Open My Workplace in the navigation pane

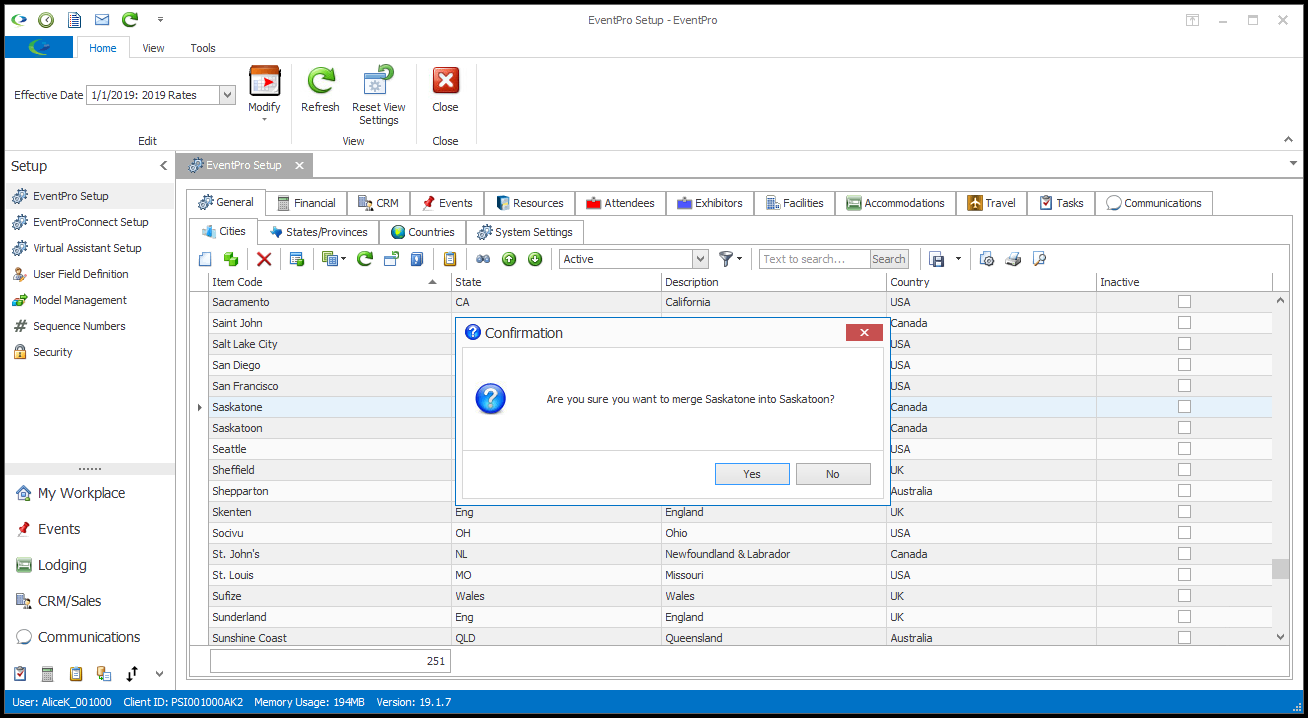click(x=82, y=493)
